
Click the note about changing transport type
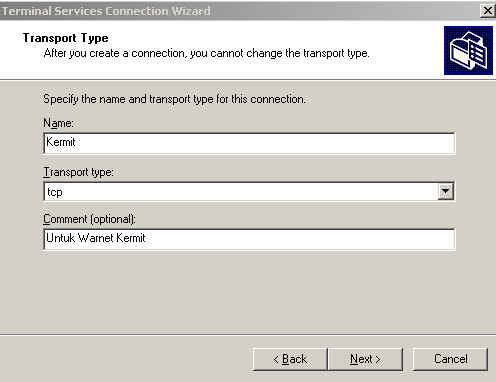point(207,53)
